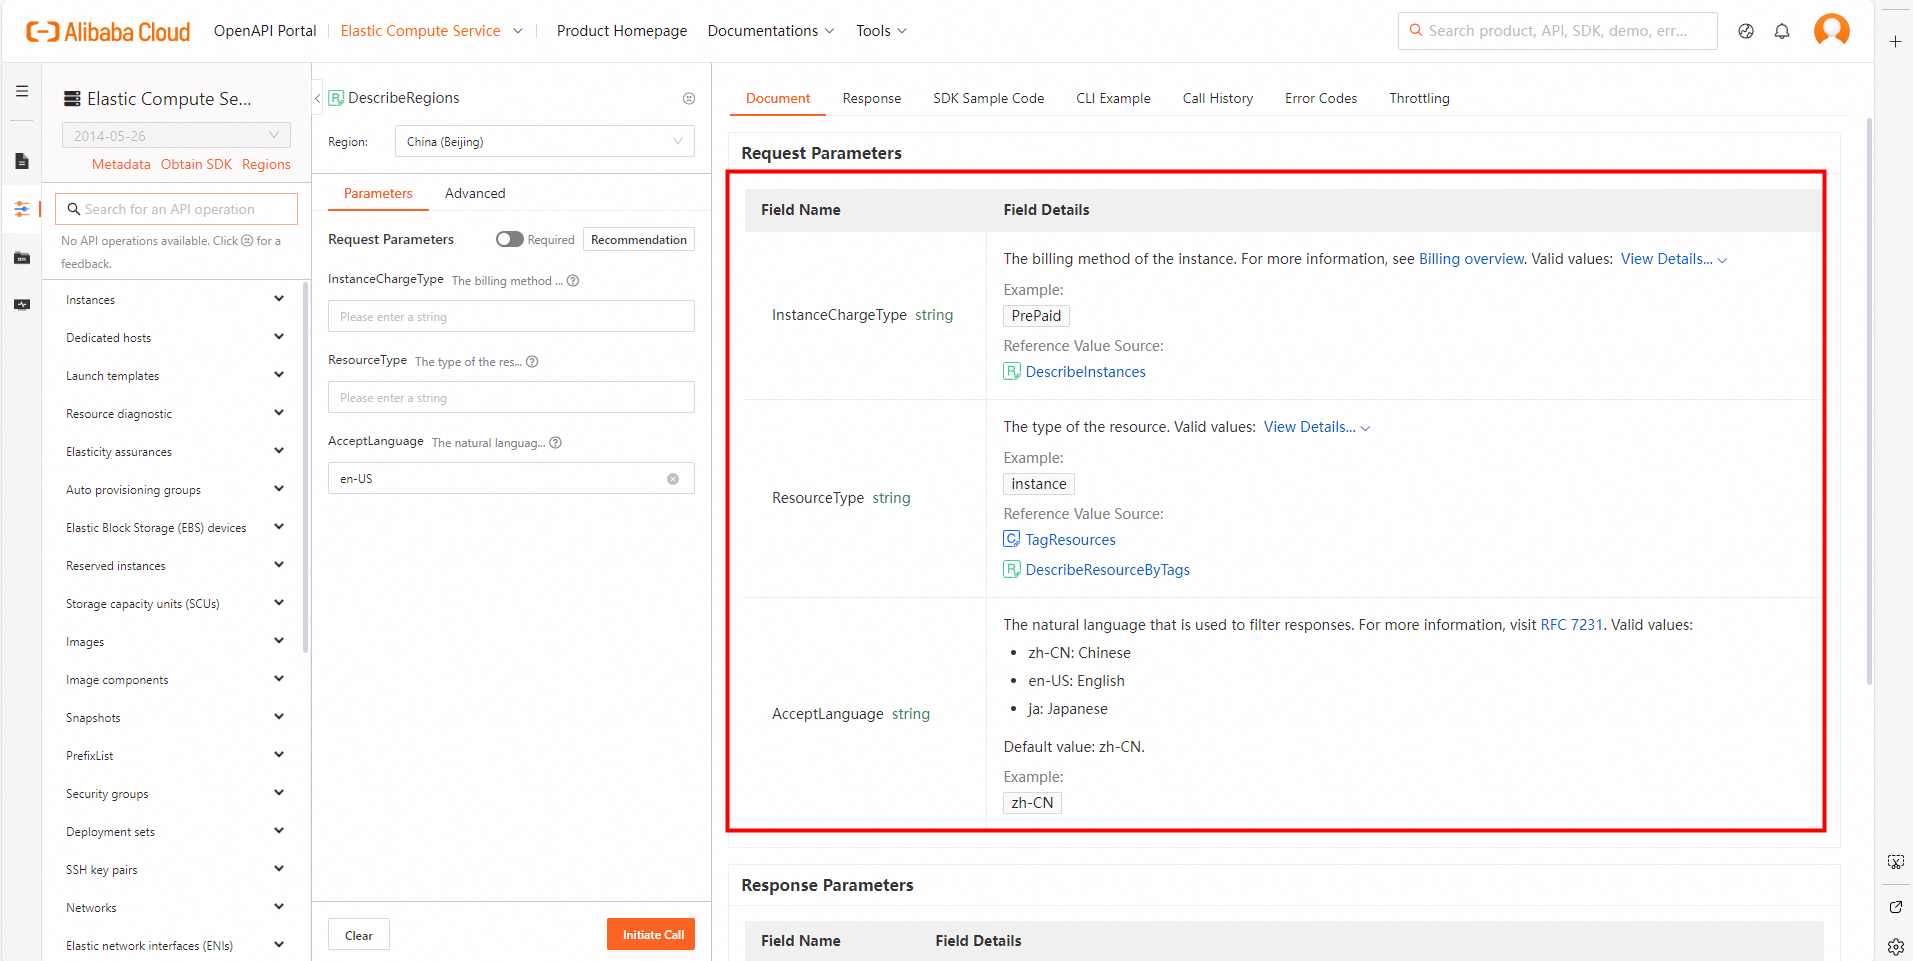Click the palette icon beside the search box
Viewport: 1913px width, 961px height.
(1746, 31)
